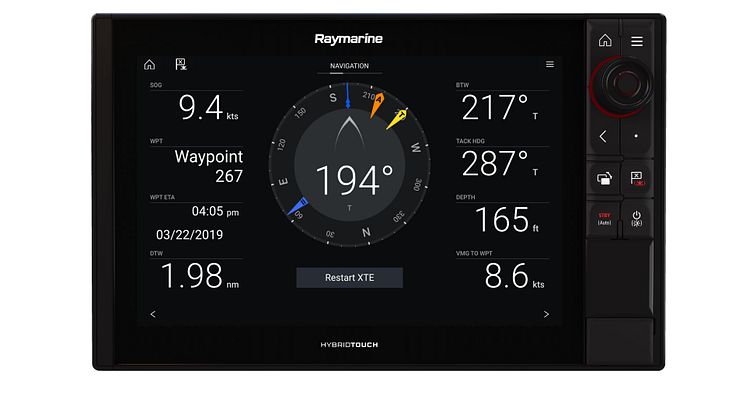Screen dimensions: 746x419
Task: Click the hardware Power button
Action: pos(637,219)
